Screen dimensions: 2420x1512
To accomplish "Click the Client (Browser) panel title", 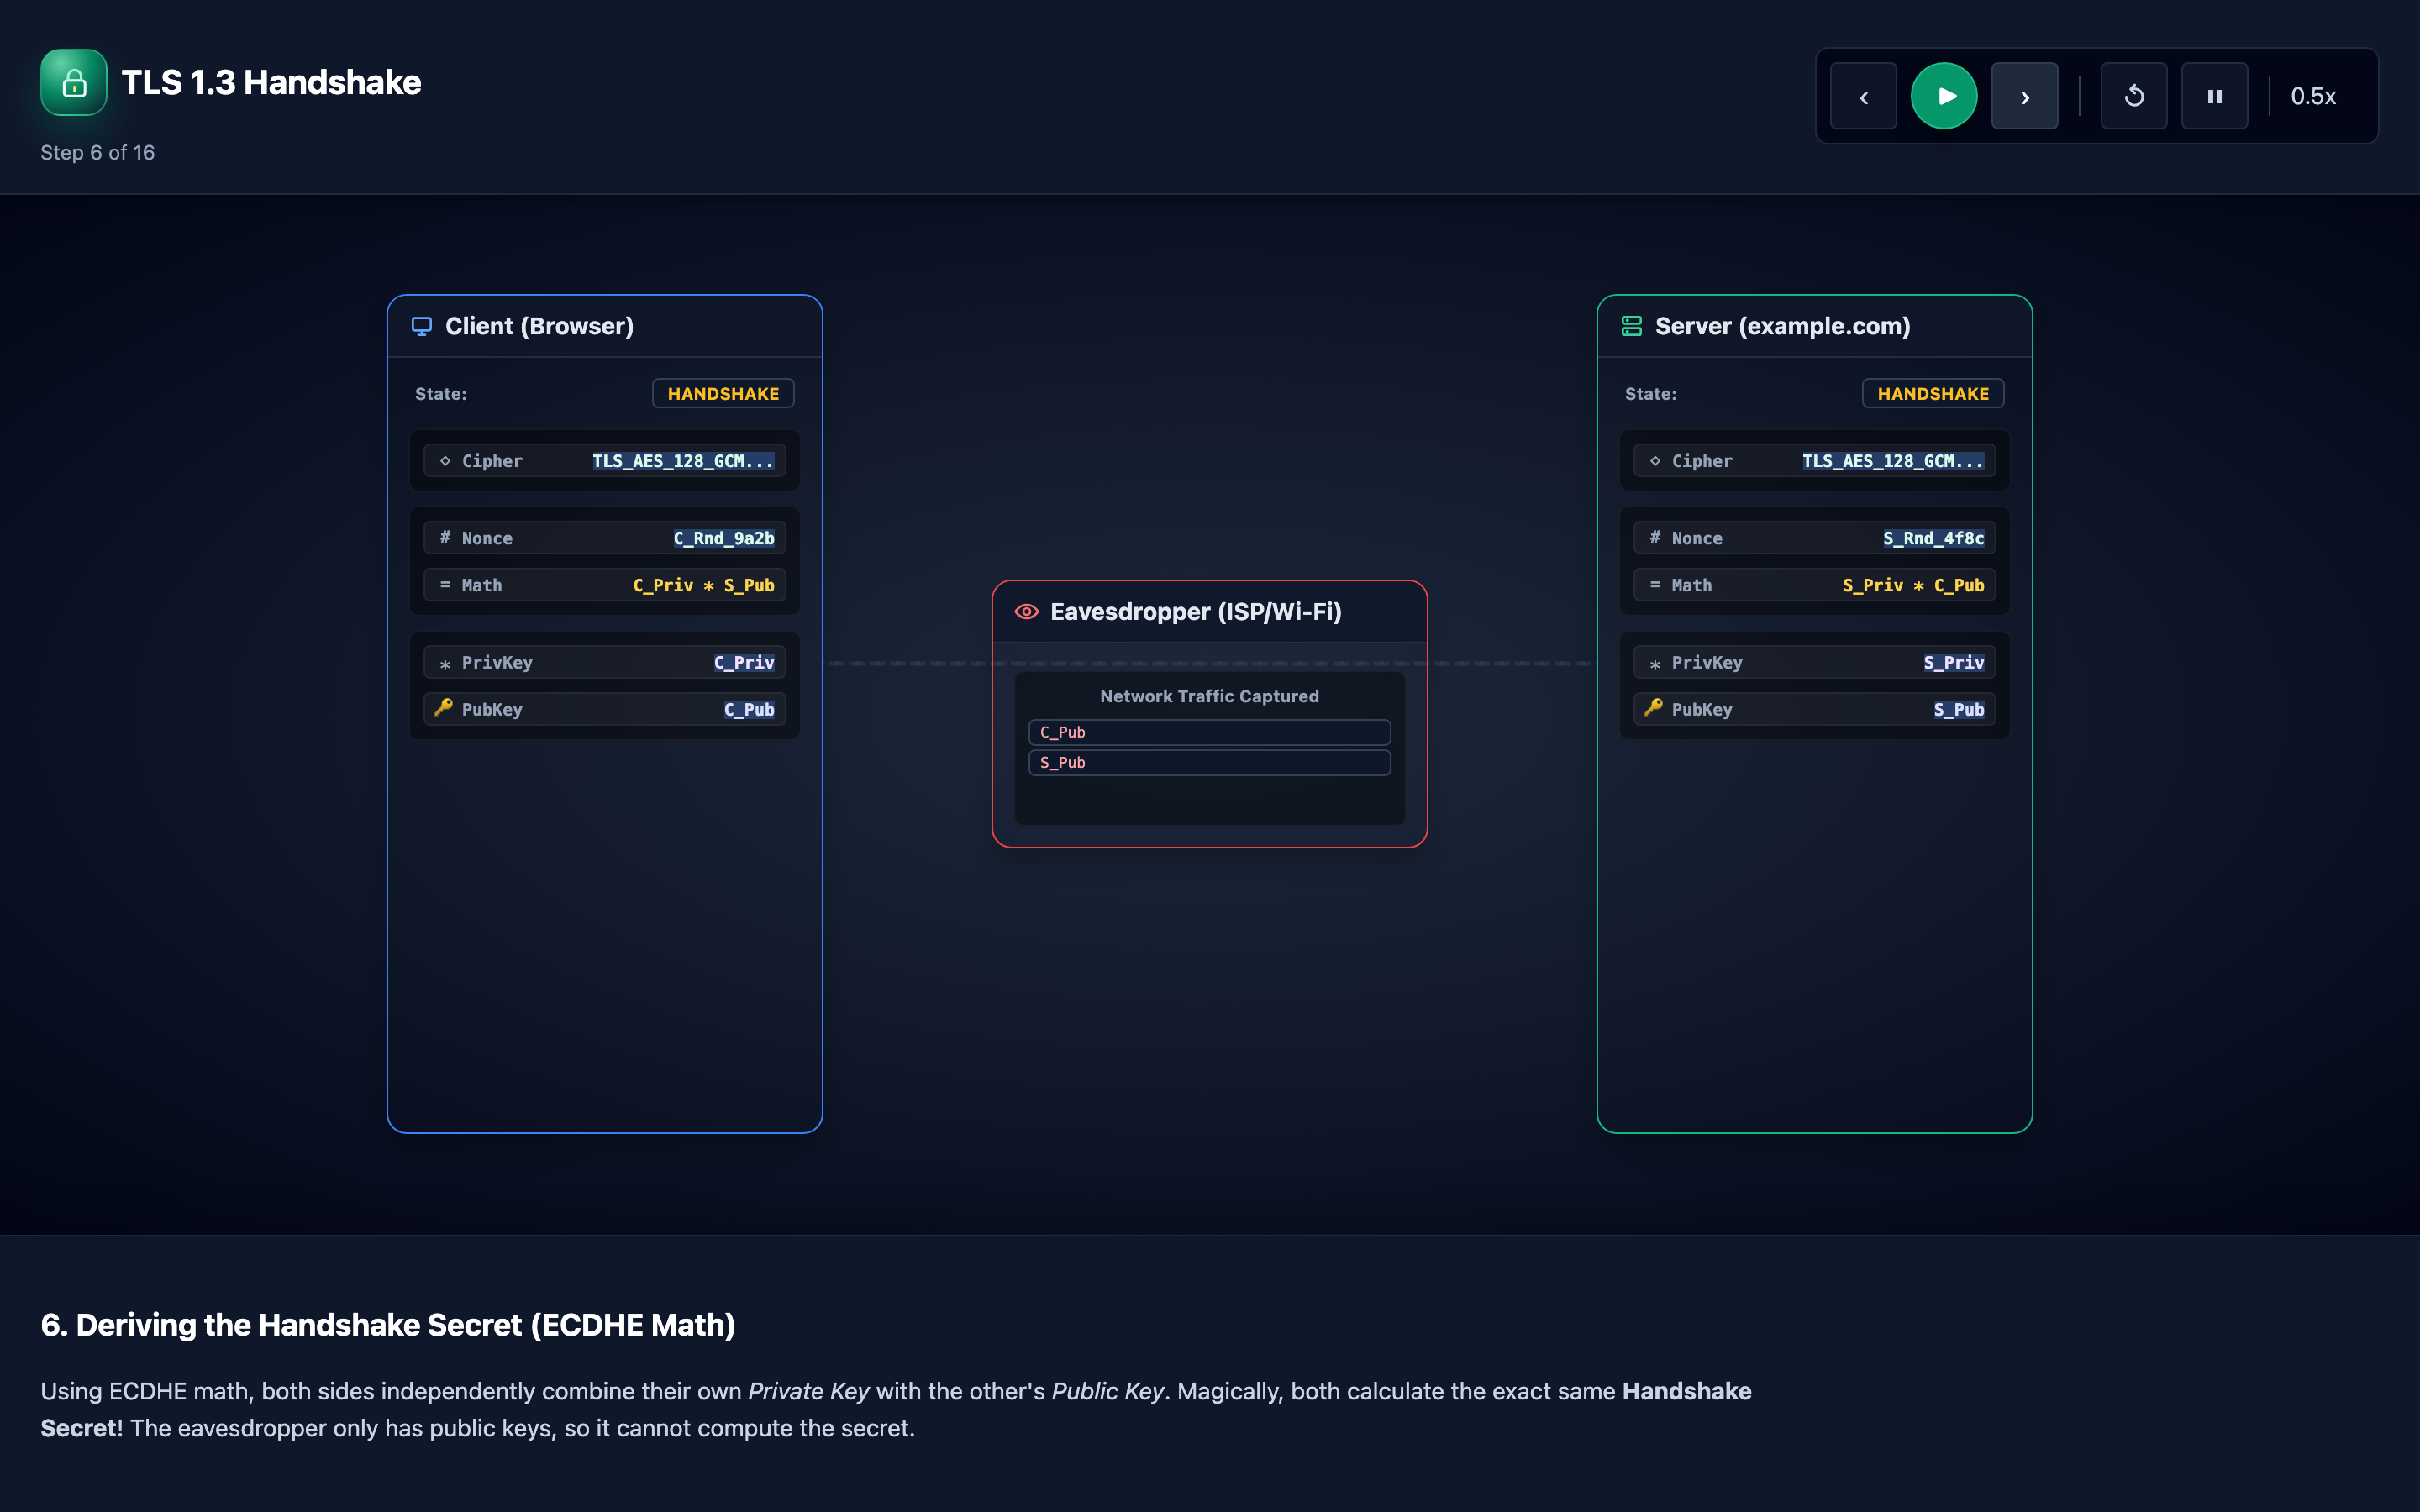I will point(539,326).
